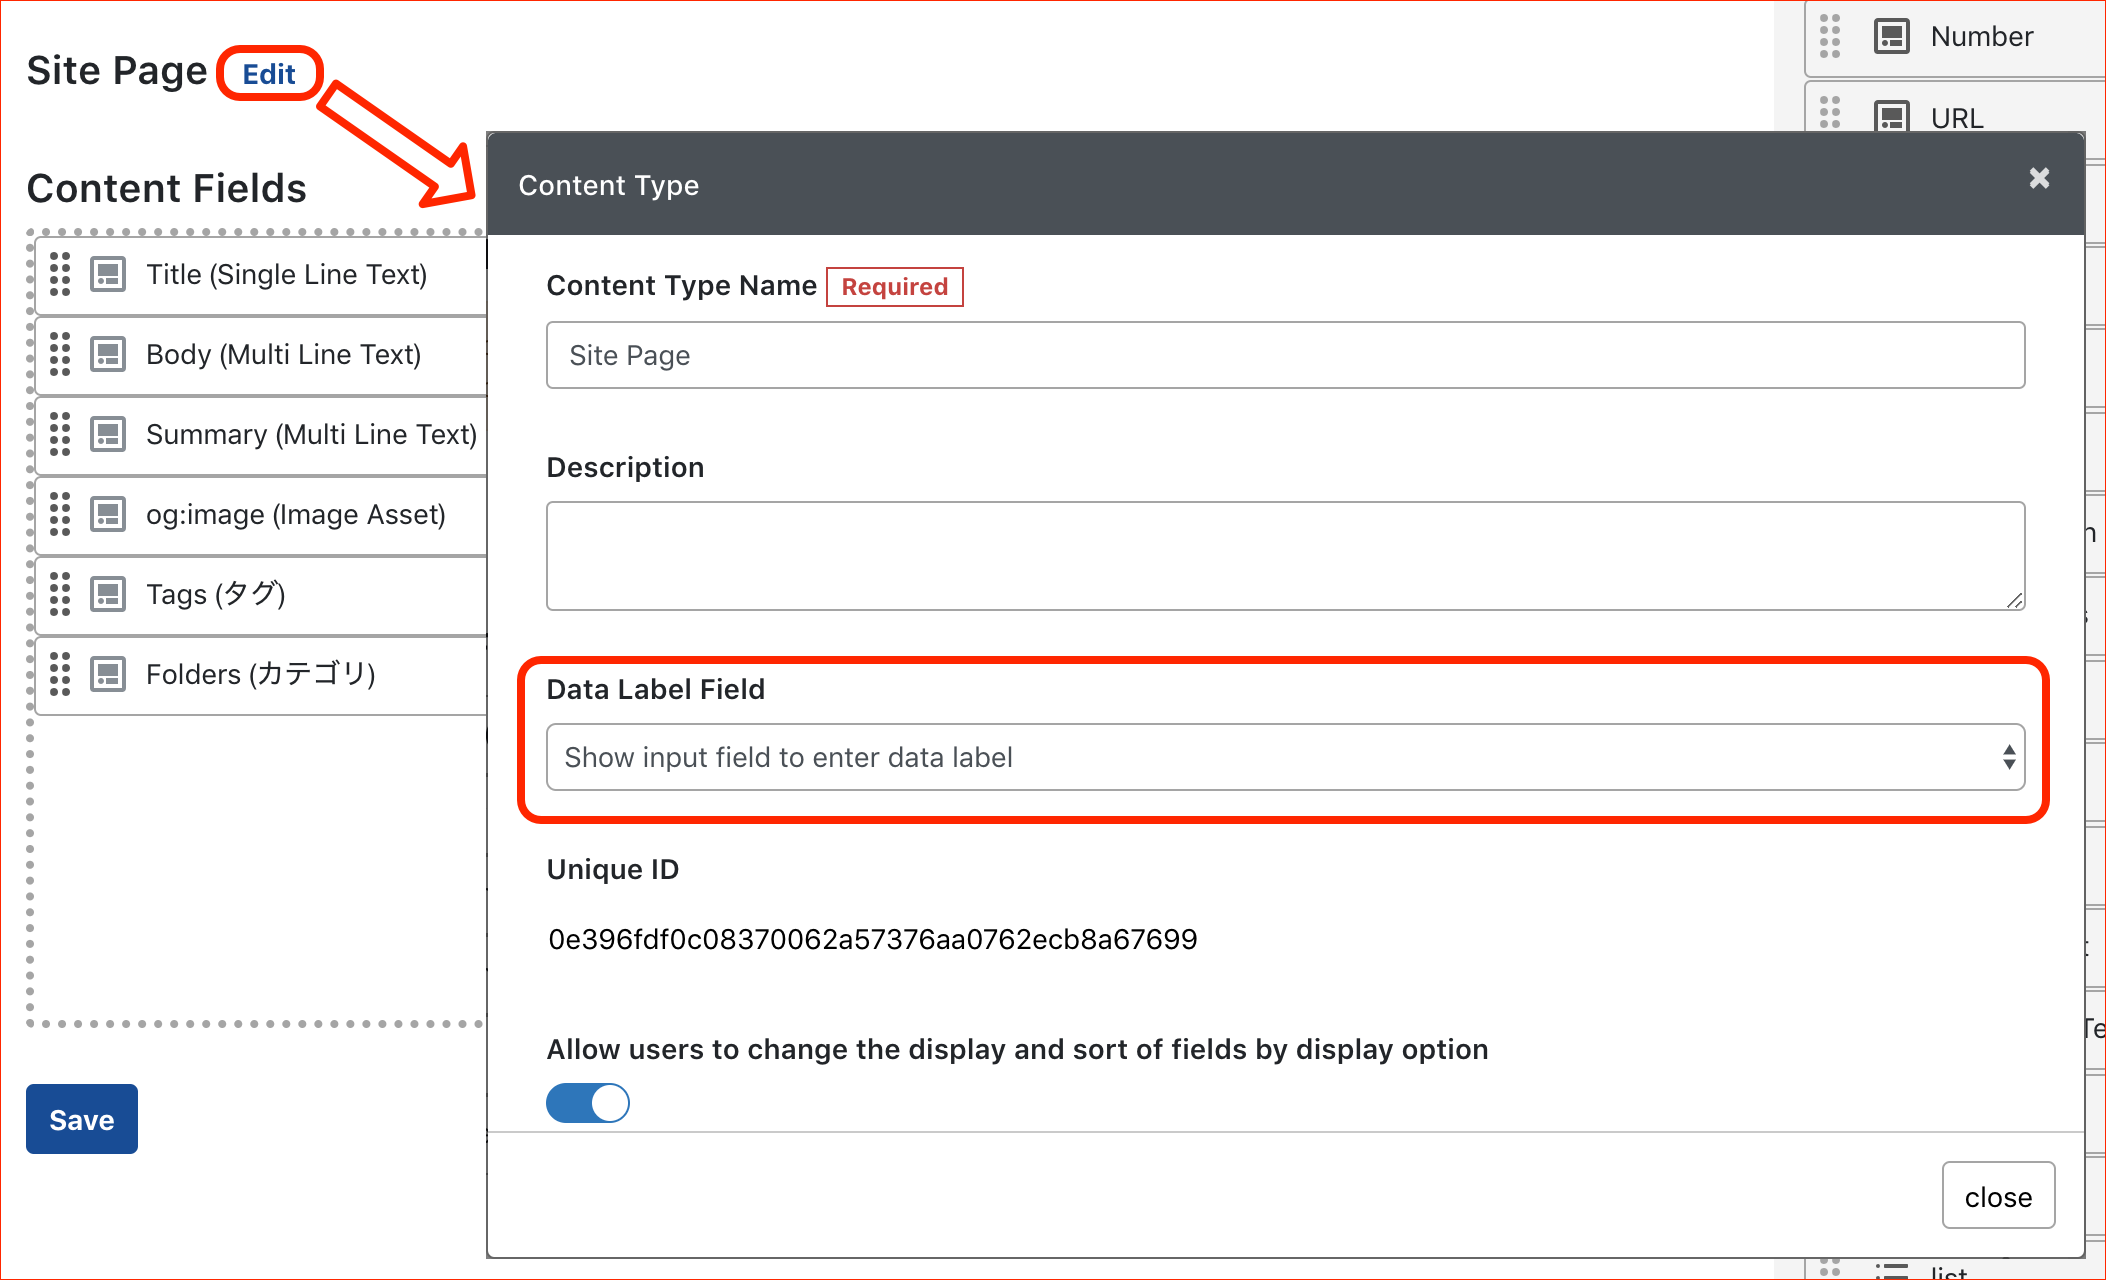Click the Folders field type icon
Screen dimensions: 2106x1280
(108, 674)
